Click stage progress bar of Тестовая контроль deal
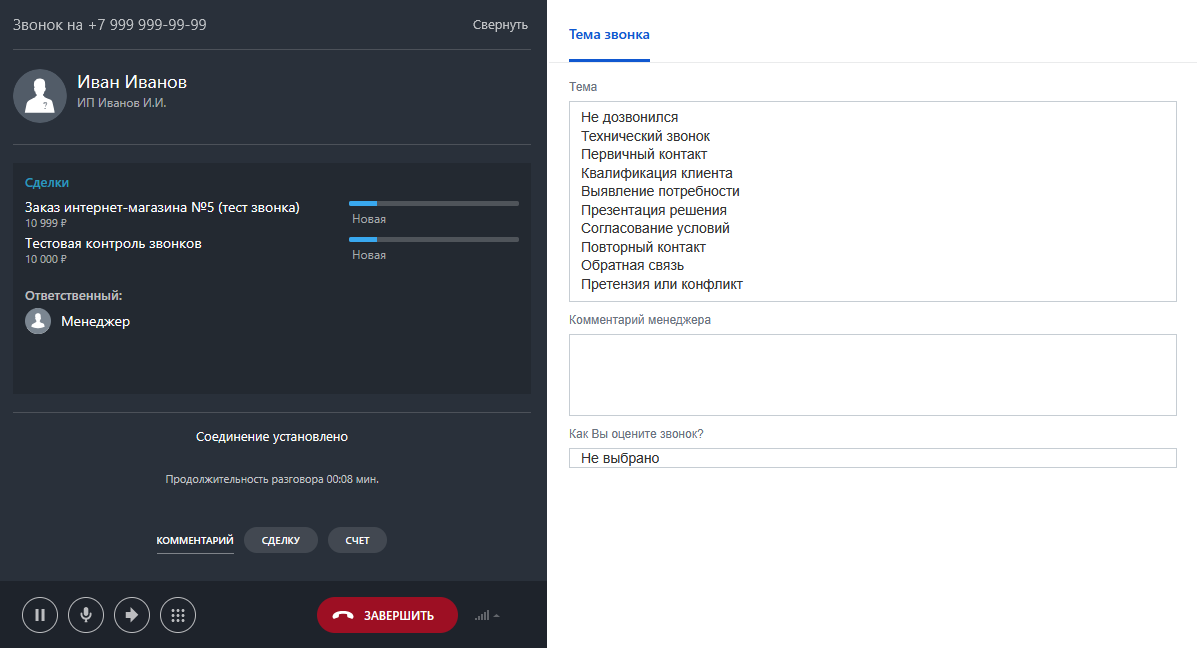1197x648 pixels. point(434,240)
